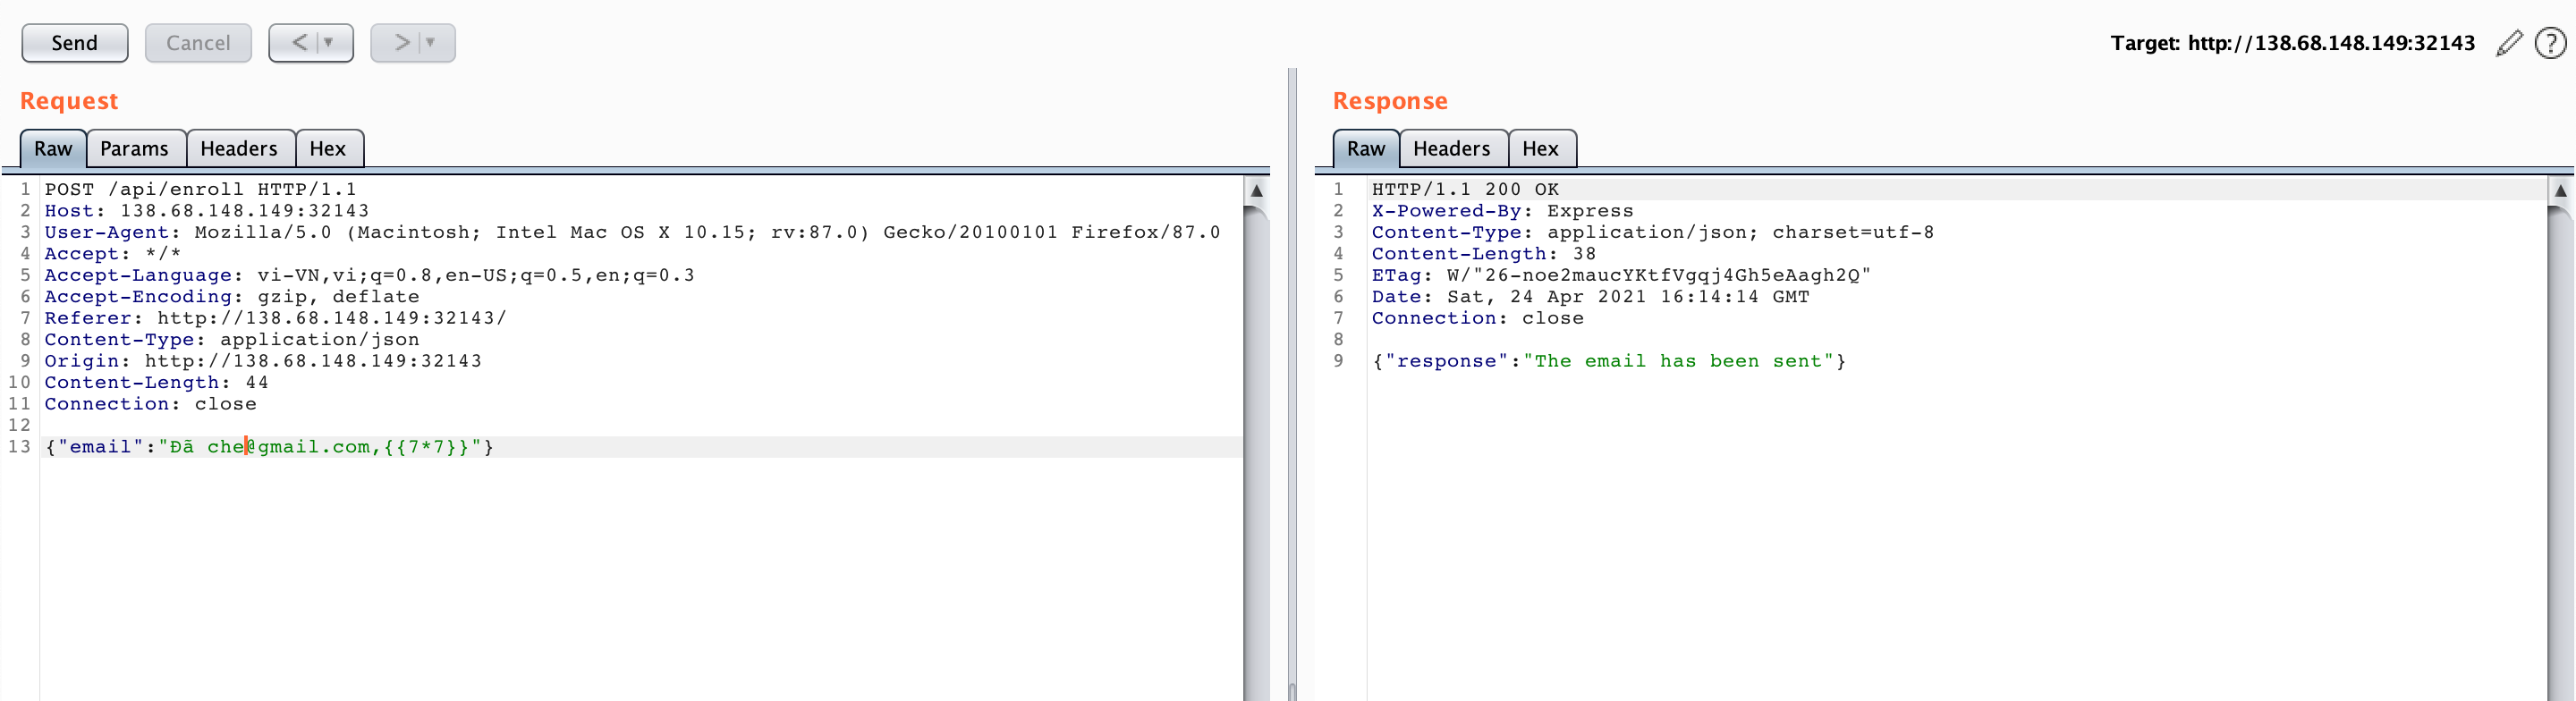Click the request JSON body email line
Image resolution: width=2576 pixels, height=701 pixels.
[x=269, y=447]
